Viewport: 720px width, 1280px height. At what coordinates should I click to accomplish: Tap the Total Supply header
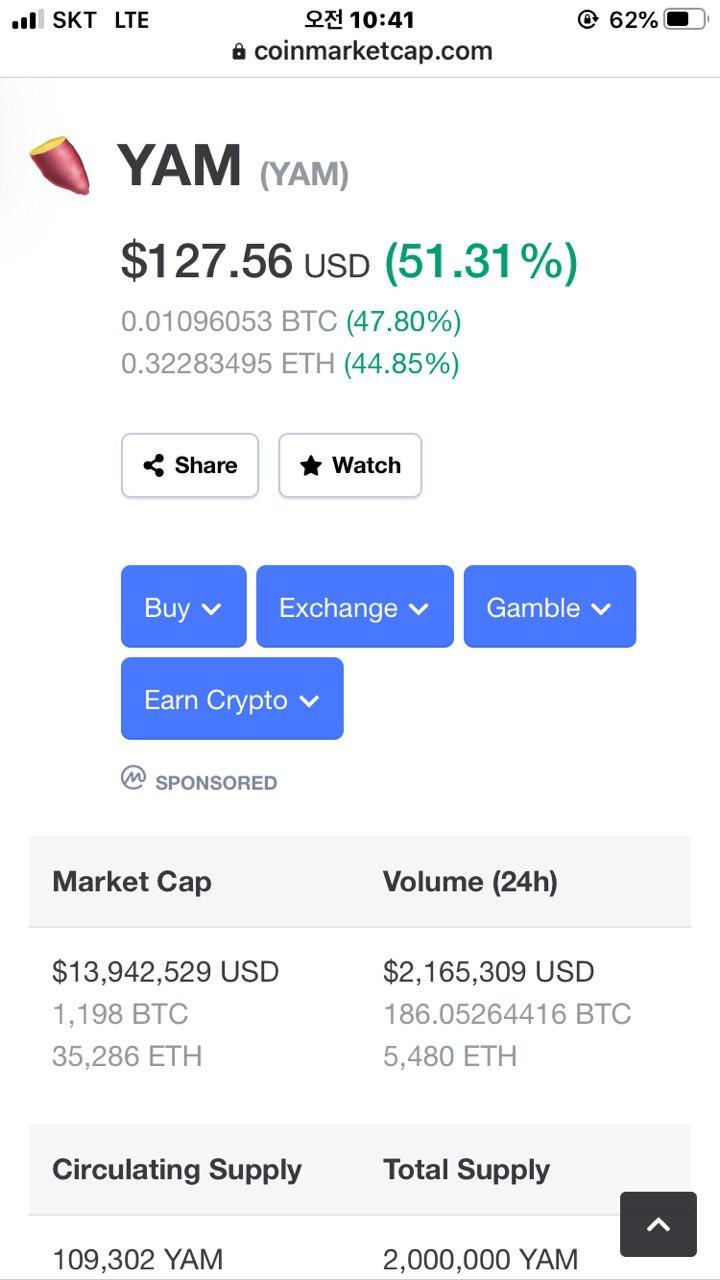click(466, 1170)
